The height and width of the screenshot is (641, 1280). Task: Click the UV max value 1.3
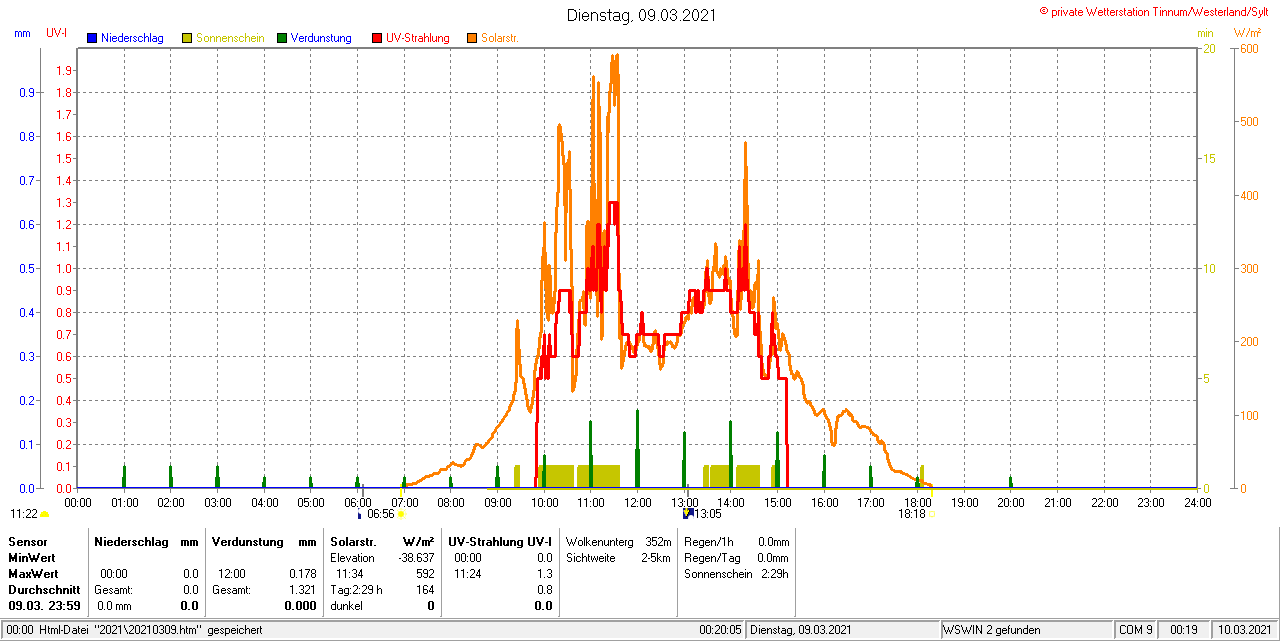click(544, 574)
